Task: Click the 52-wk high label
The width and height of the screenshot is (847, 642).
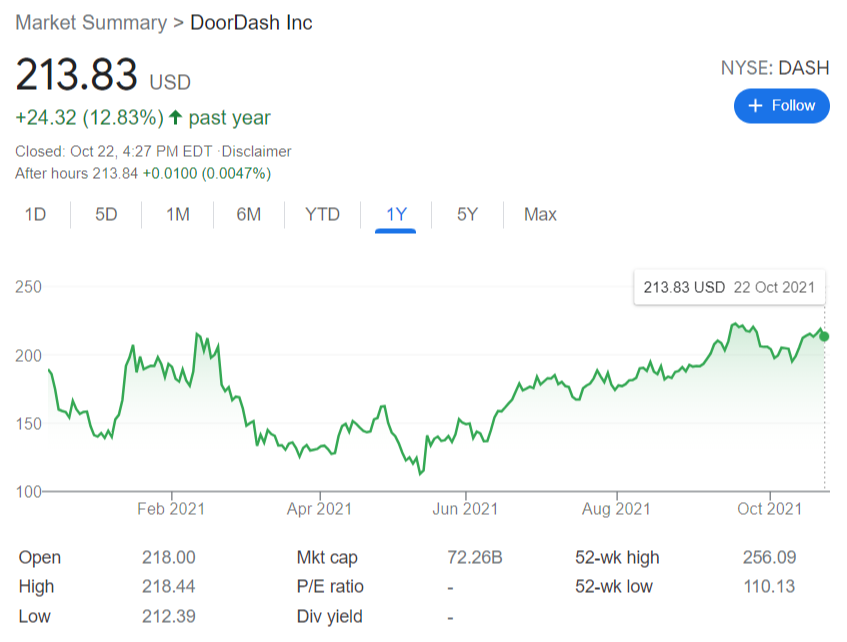Action: [x=617, y=558]
